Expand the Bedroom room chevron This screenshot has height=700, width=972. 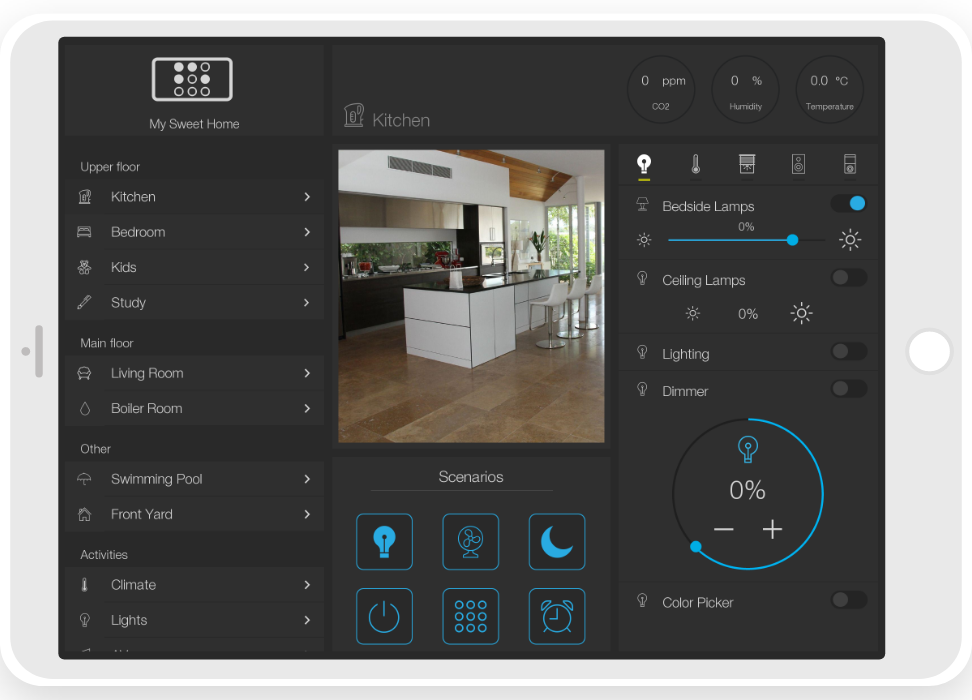coord(307,232)
